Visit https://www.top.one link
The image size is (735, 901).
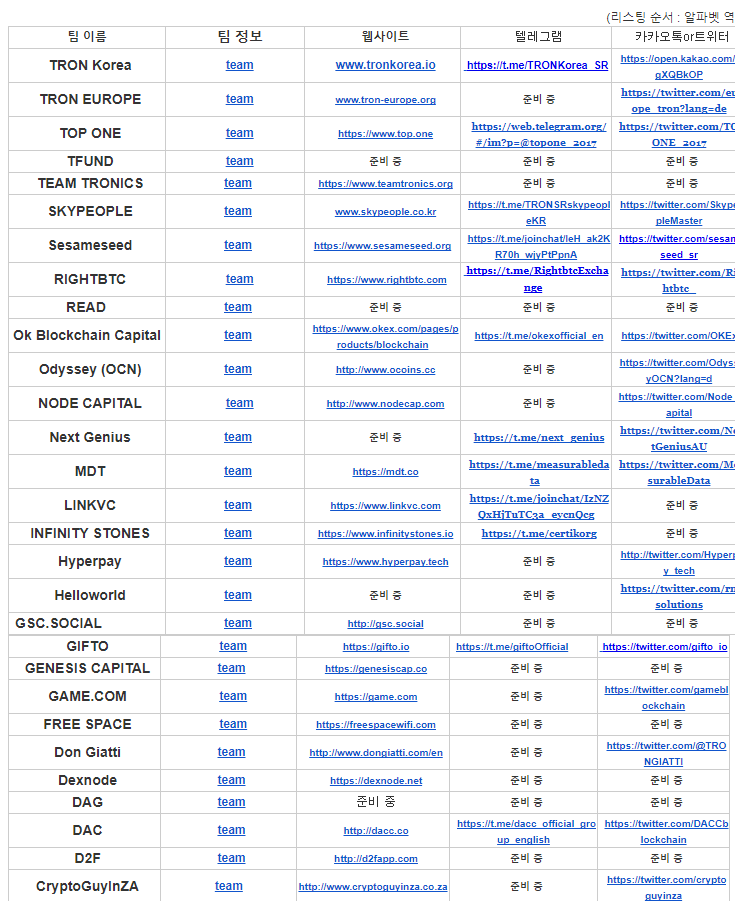(386, 133)
